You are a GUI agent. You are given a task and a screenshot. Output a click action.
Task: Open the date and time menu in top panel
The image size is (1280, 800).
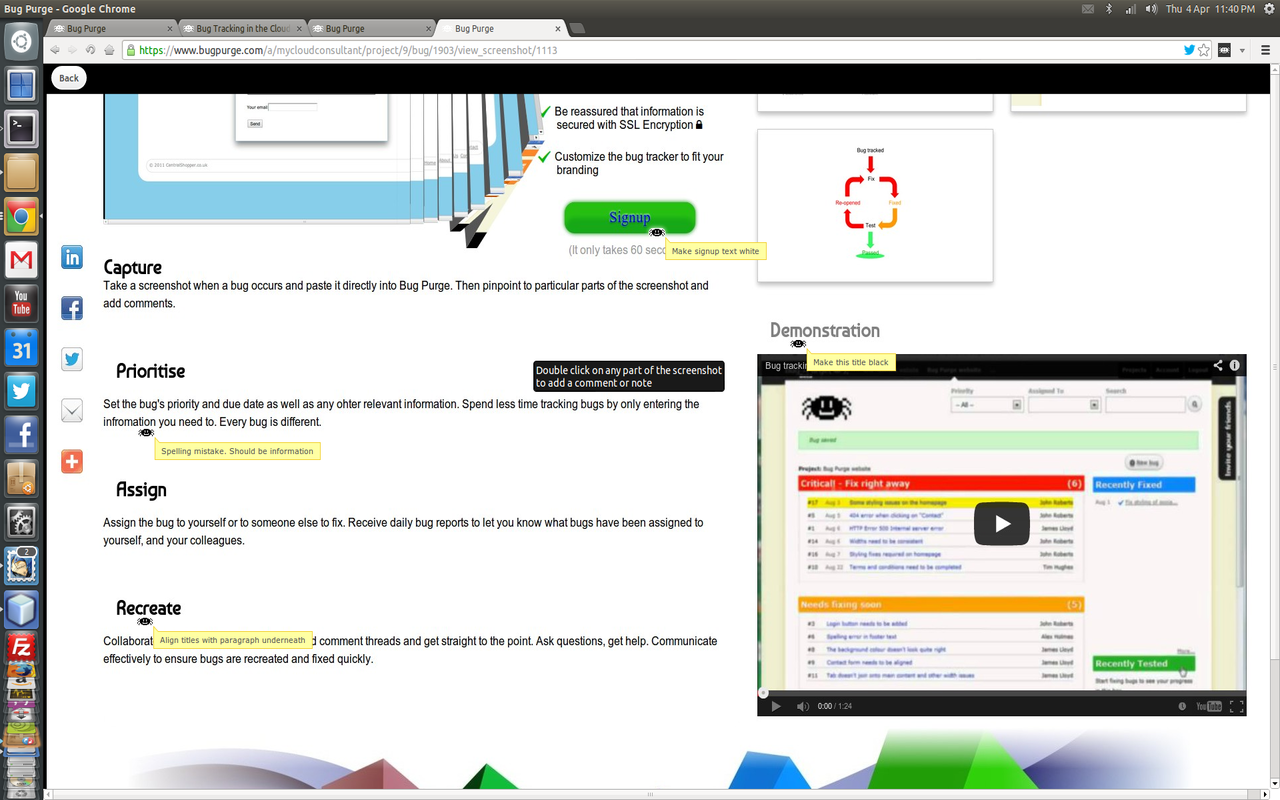(x=1211, y=9)
